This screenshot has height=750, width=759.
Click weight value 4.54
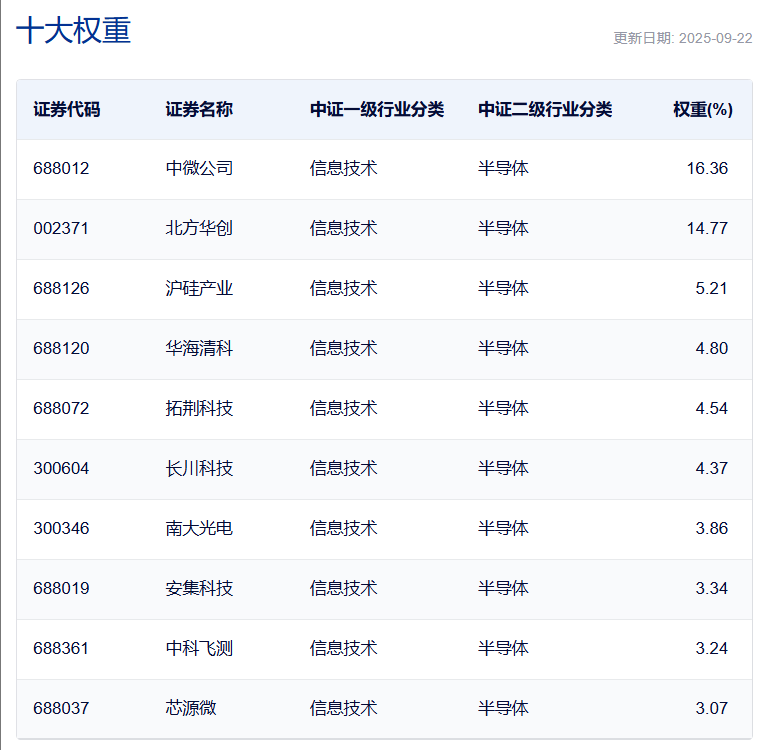coord(712,409)
